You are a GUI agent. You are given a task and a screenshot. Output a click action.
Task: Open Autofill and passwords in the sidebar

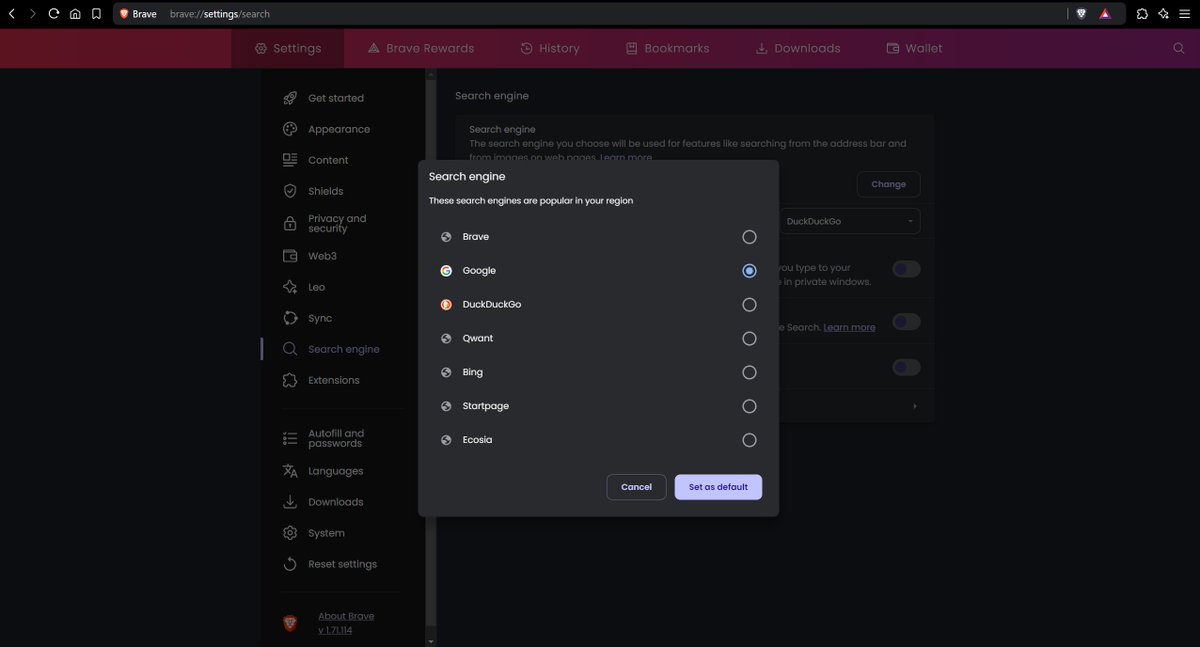(336, 438)
